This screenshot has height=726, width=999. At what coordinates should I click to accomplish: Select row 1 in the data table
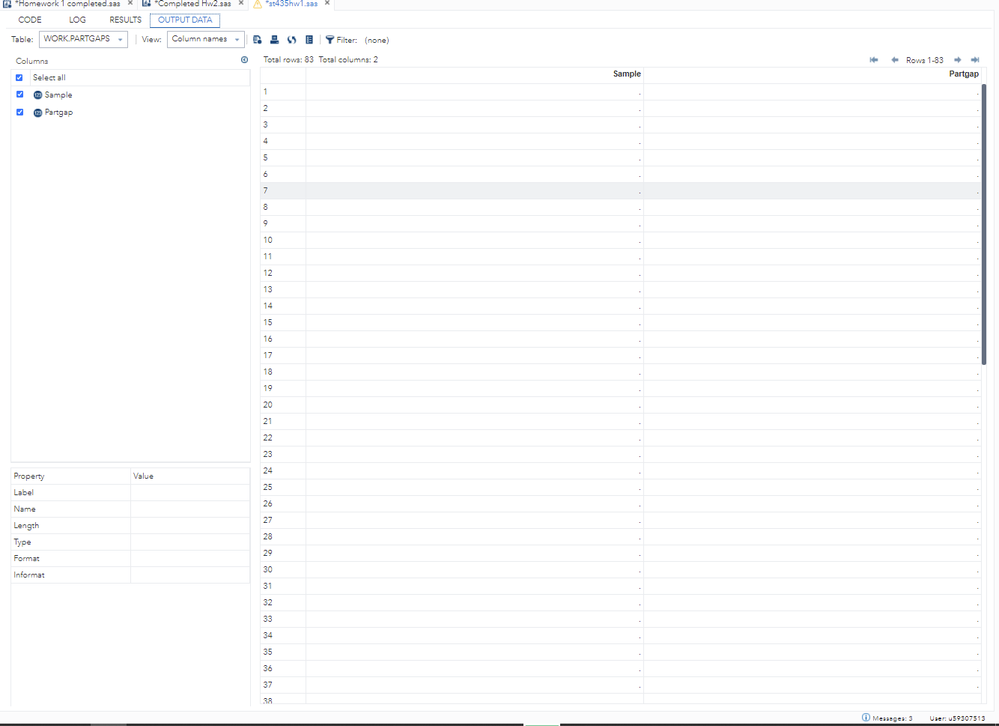[620, 92]
